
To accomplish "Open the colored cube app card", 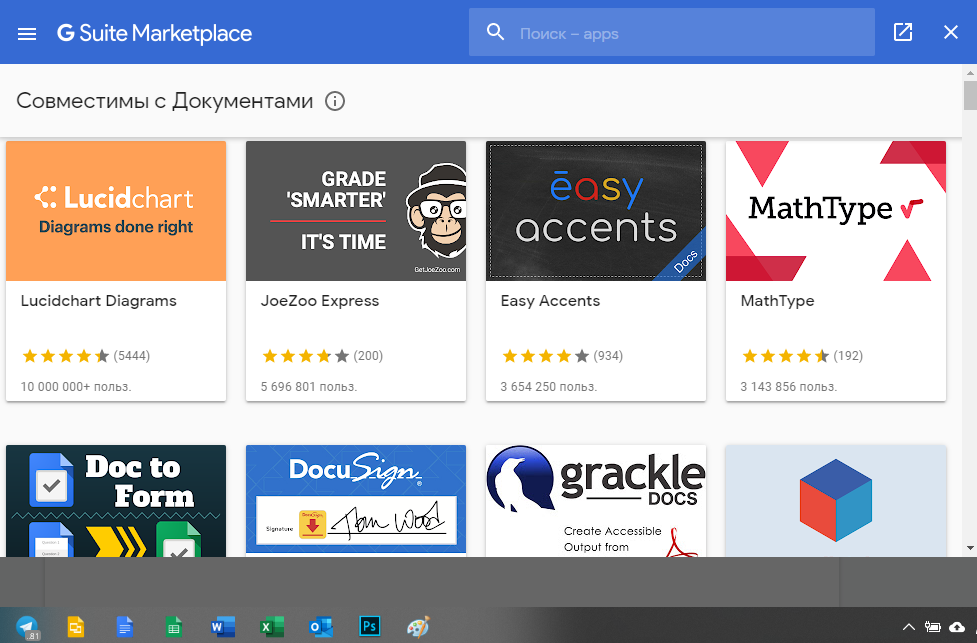I will coord(836,500).
